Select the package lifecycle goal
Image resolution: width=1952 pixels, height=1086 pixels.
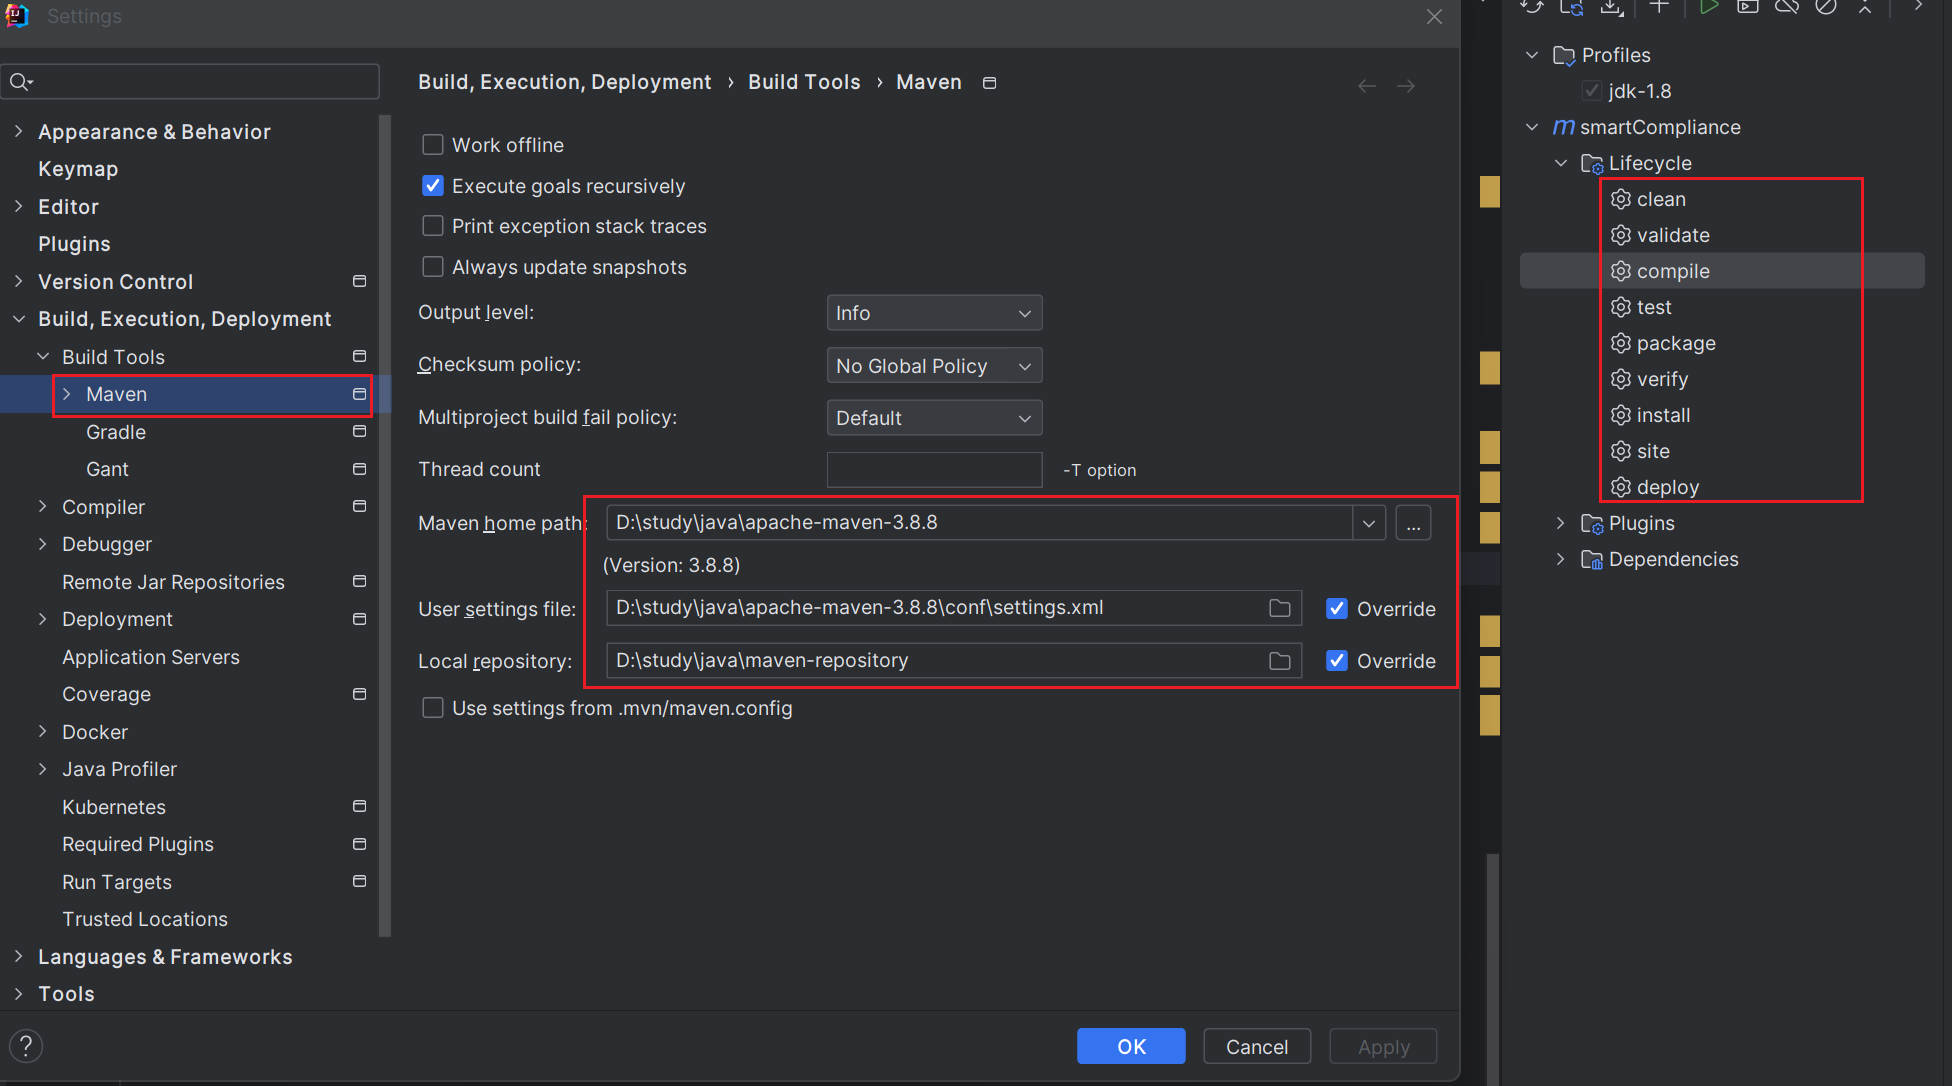pyautogui.click(x=1676, y=343)
